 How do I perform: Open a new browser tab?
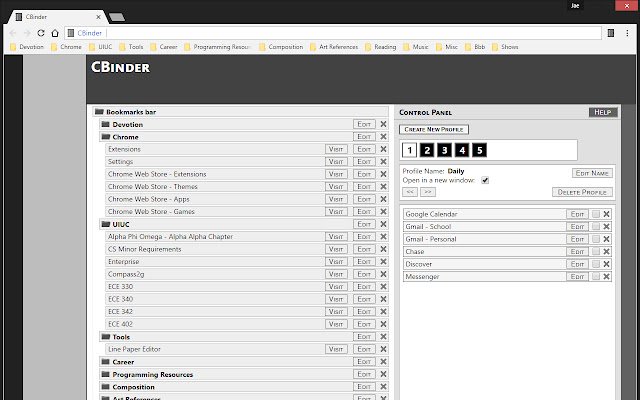[x=117, y=17]
